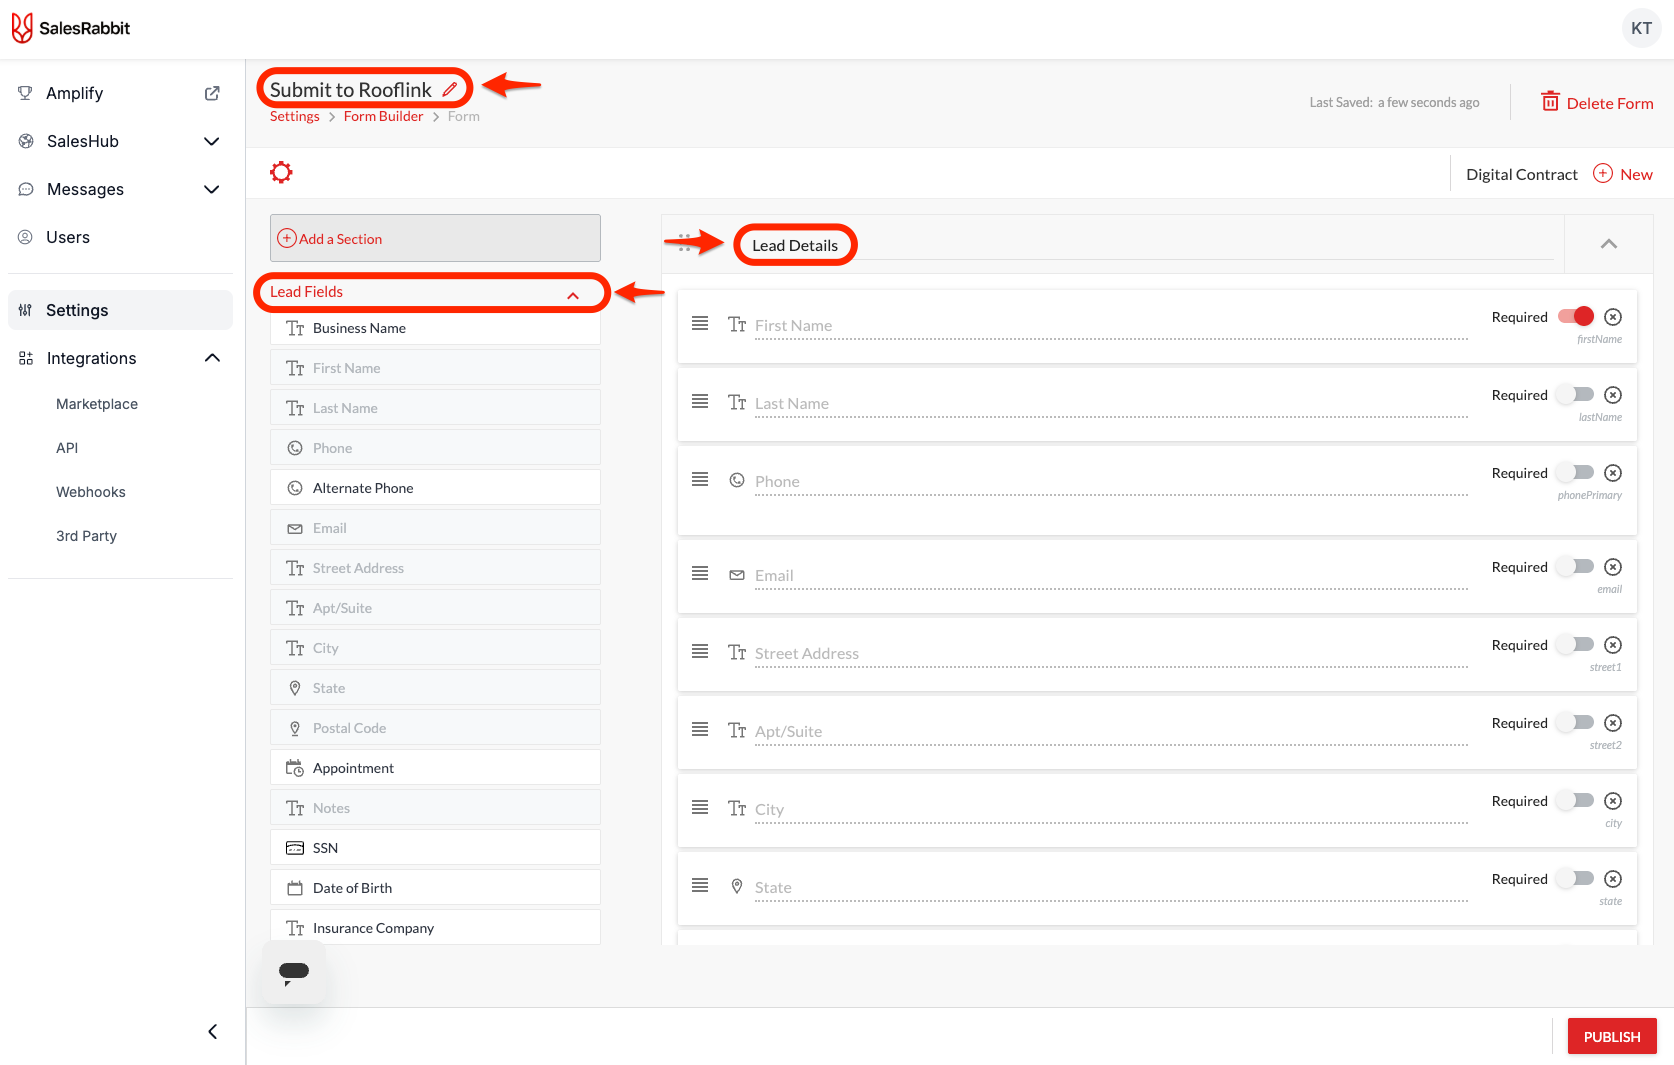Add the Insurance Company field from list

[435, 928]
